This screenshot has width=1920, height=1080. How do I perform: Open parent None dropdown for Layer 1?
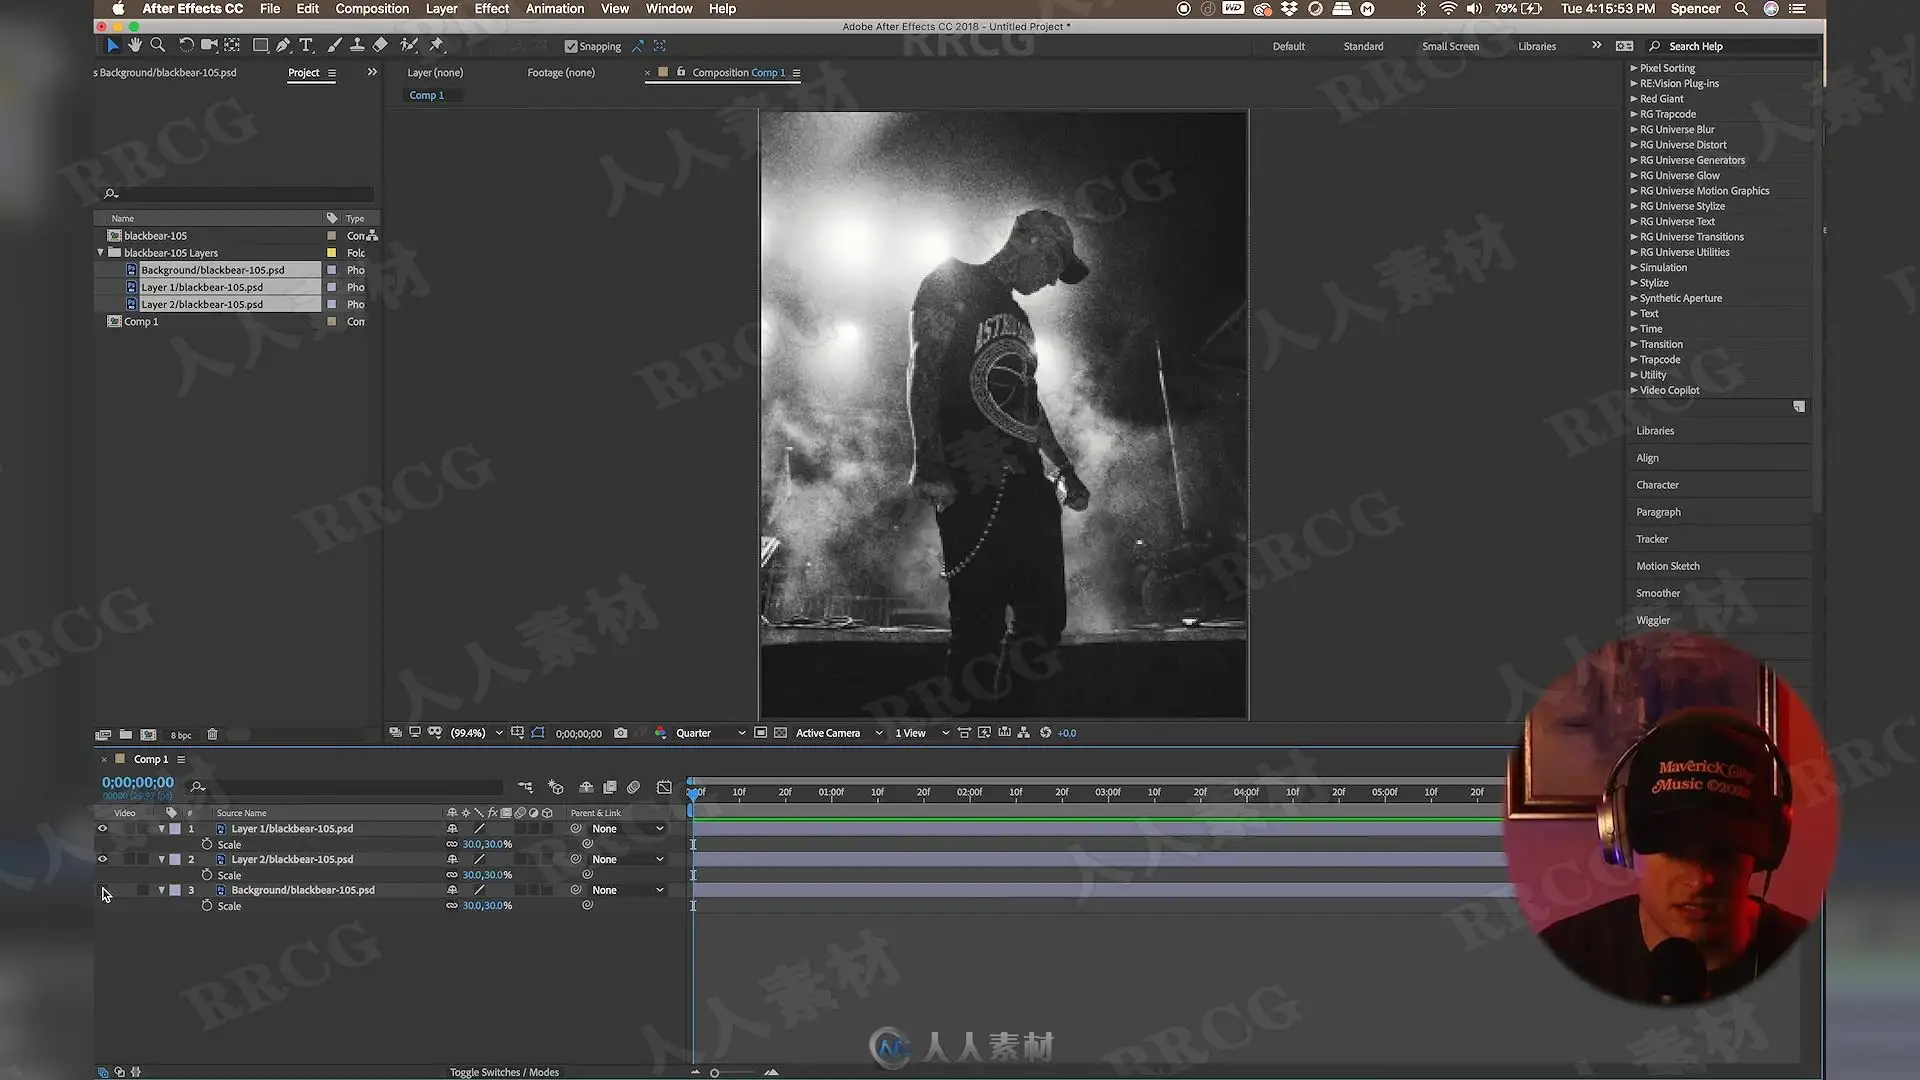coord(628,829)
